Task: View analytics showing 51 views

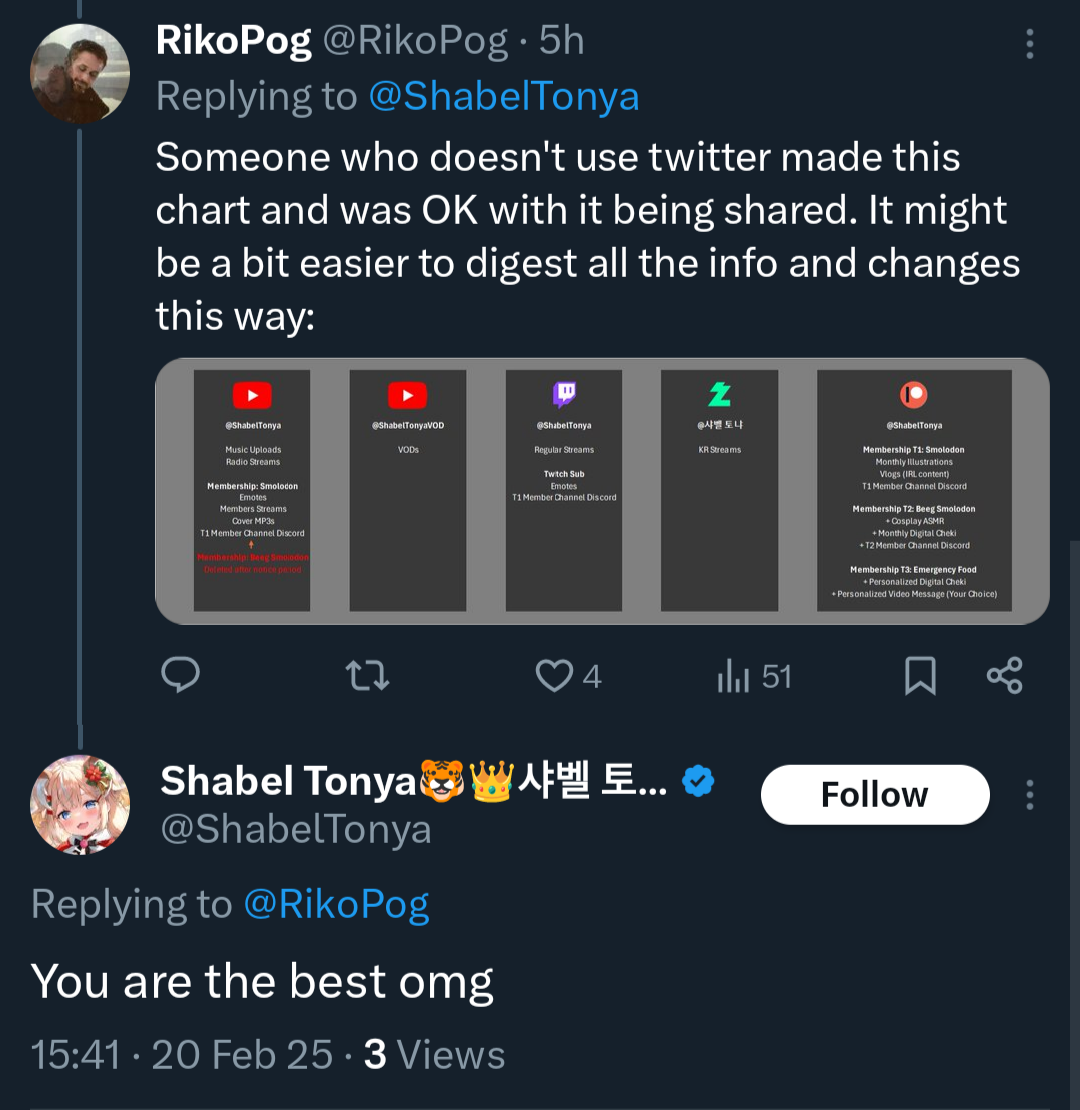Action: pyautogui.click(x=735, y=677)
